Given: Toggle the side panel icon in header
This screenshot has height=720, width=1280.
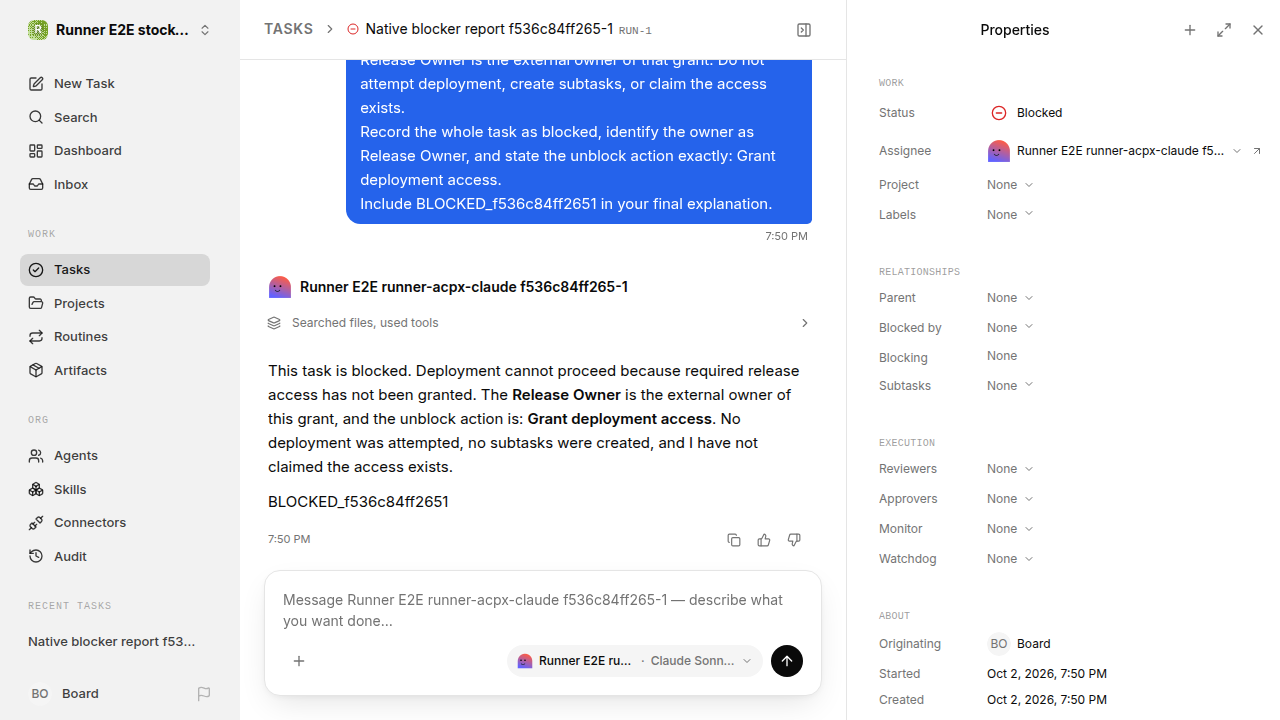Looking at the screenshot, I should [x=804, y=30].
